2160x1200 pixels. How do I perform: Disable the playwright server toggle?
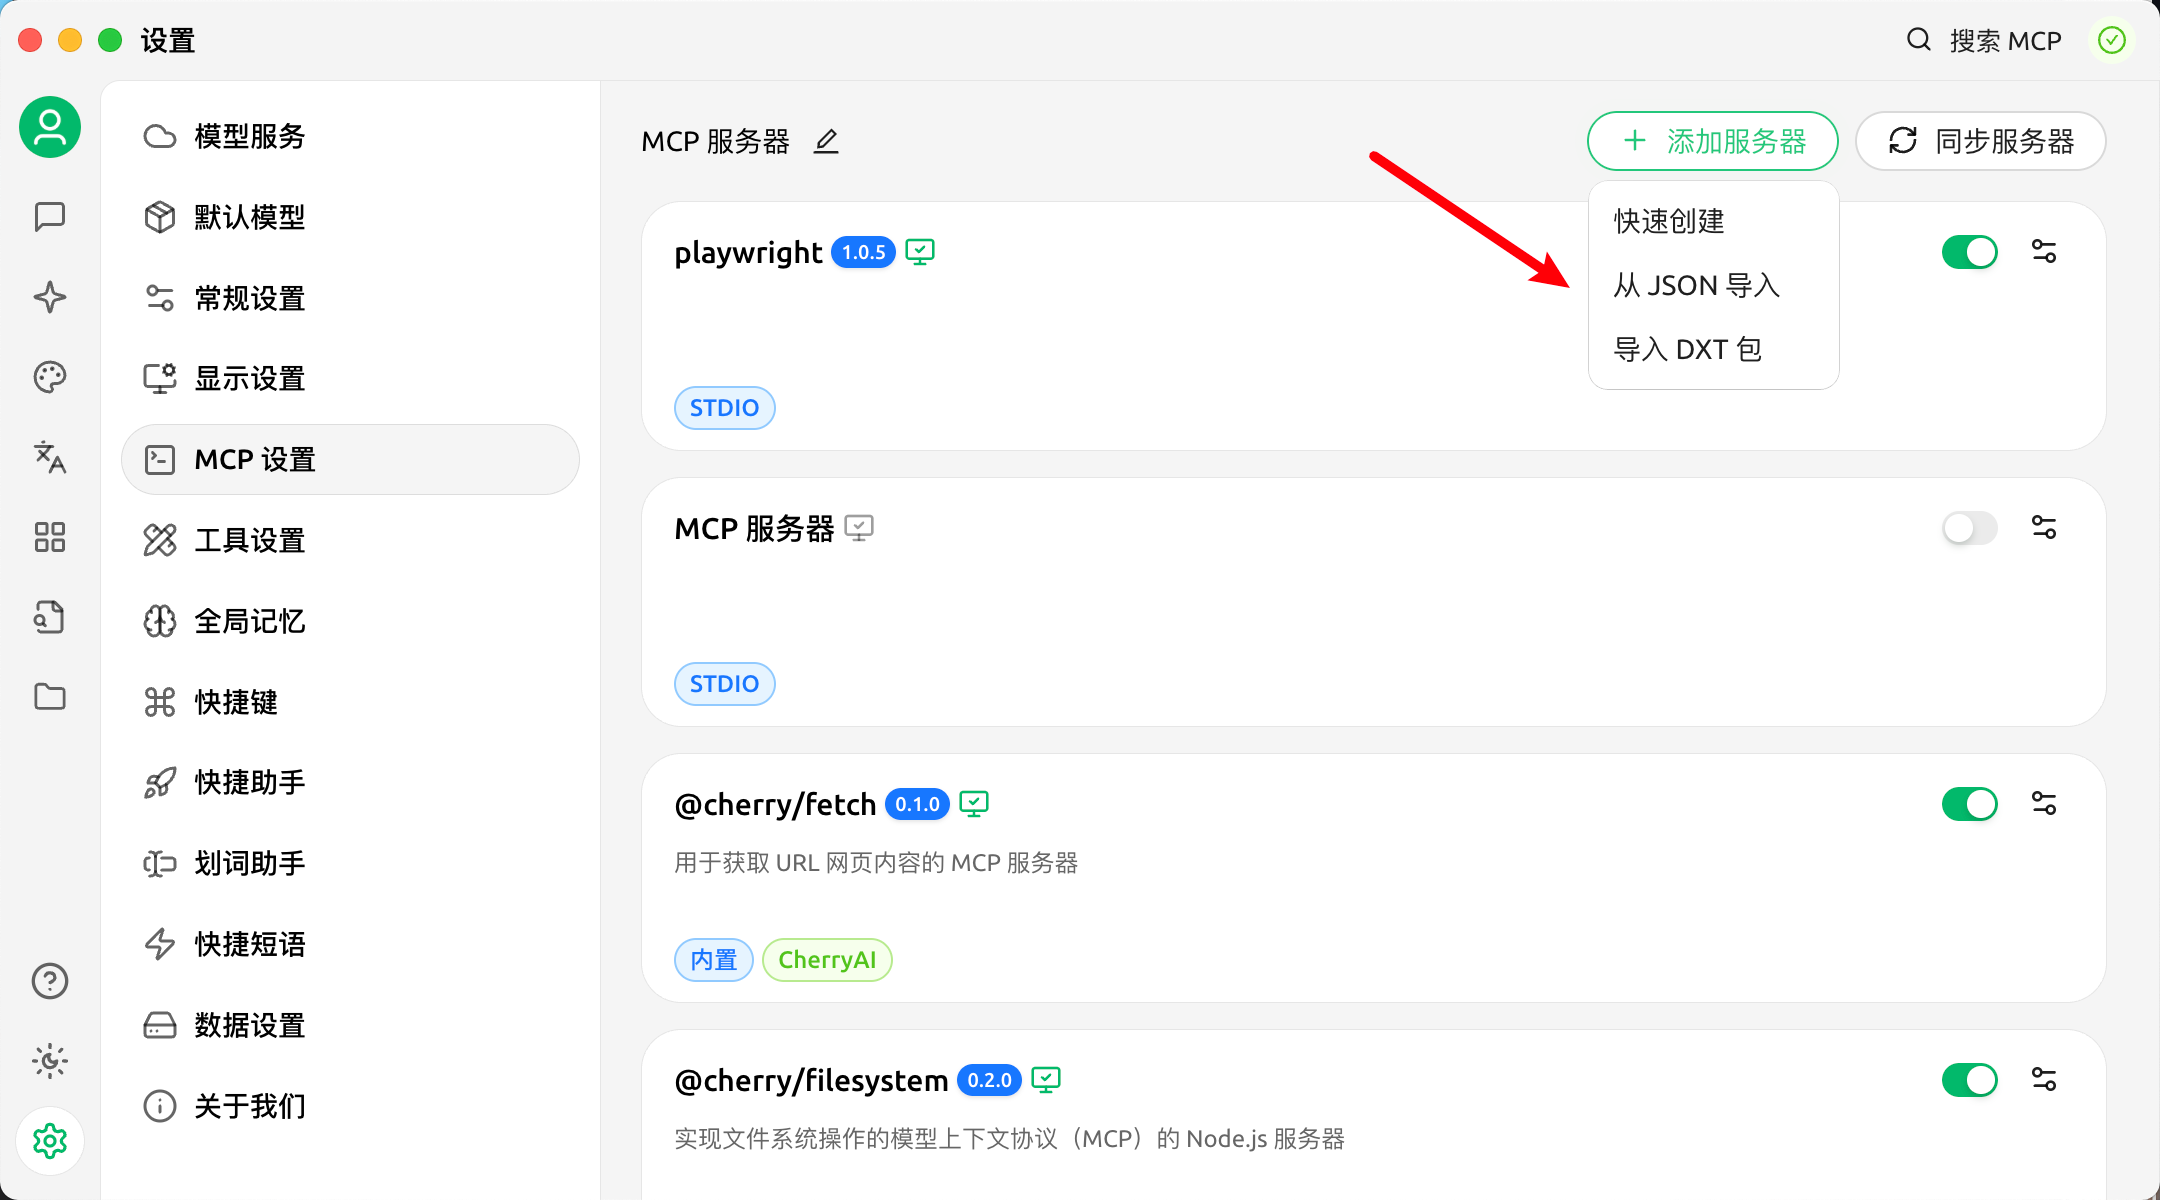pyautogui.click(x=1970, y=252)
